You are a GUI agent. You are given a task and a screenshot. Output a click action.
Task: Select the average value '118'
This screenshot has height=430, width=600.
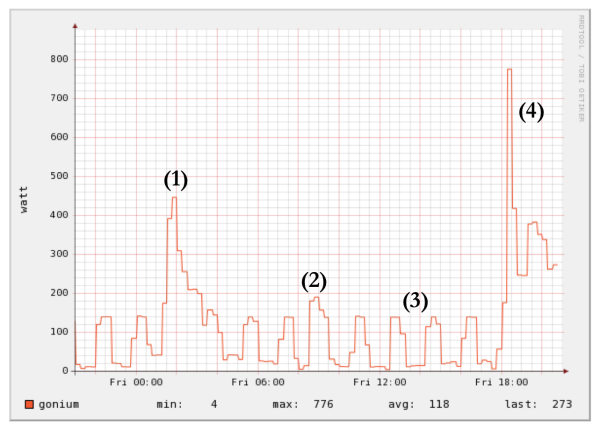point(439,404)
